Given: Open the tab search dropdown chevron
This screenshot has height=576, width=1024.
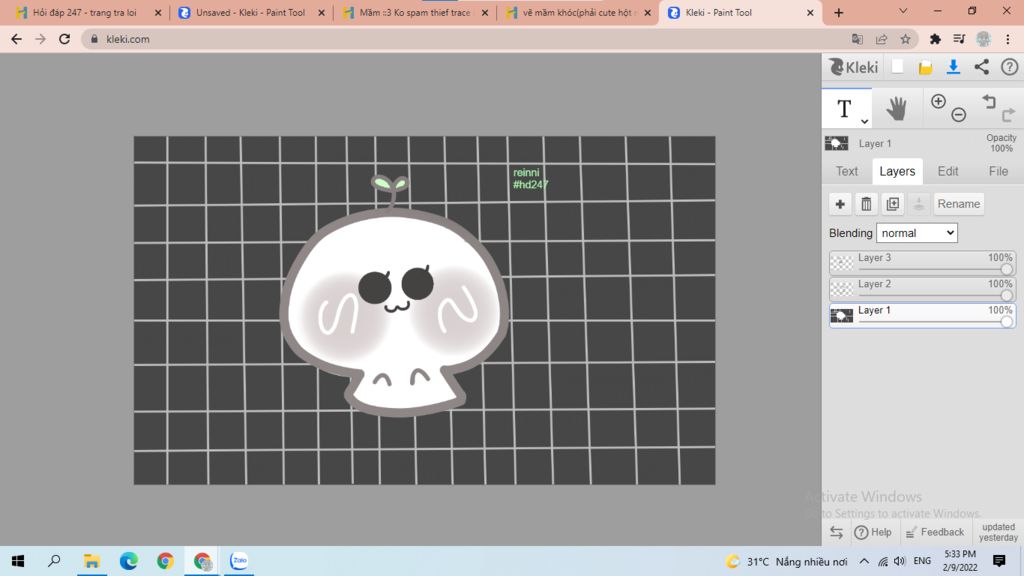Looking at the screenshot, I should point(903,11).
